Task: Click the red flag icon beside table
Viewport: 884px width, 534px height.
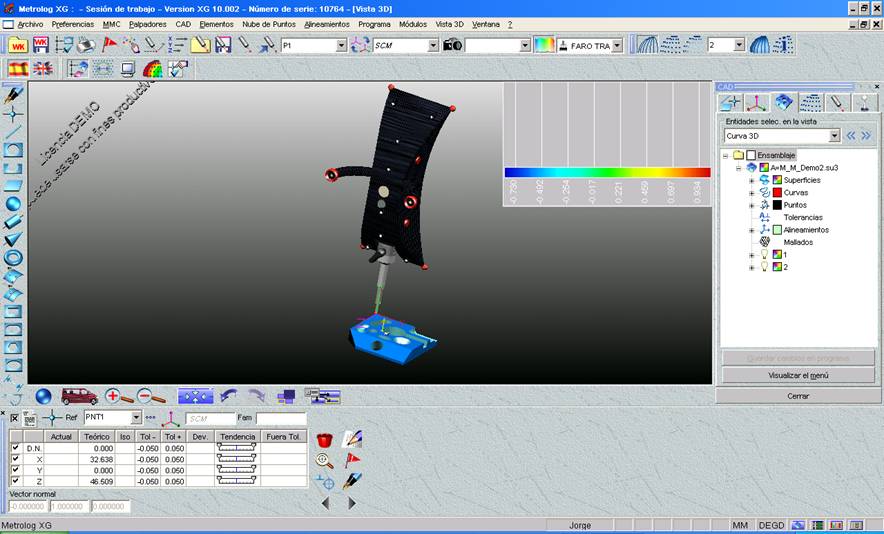Action: (352, 461)
